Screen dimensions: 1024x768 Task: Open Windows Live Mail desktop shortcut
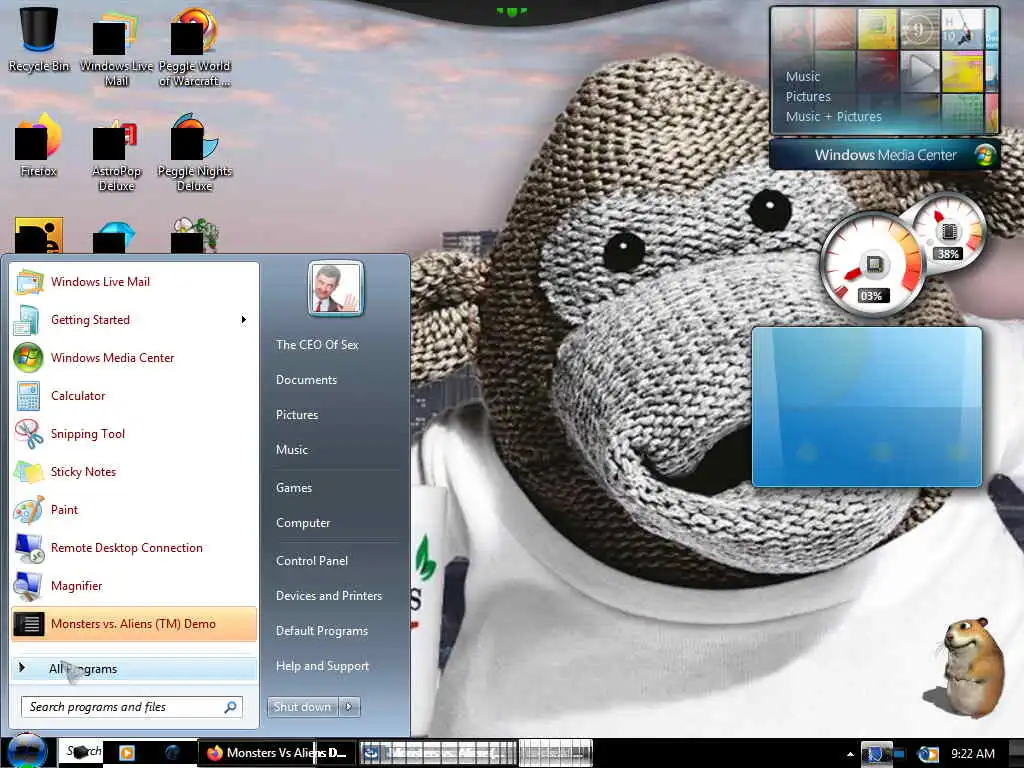(x=116, y=49)
